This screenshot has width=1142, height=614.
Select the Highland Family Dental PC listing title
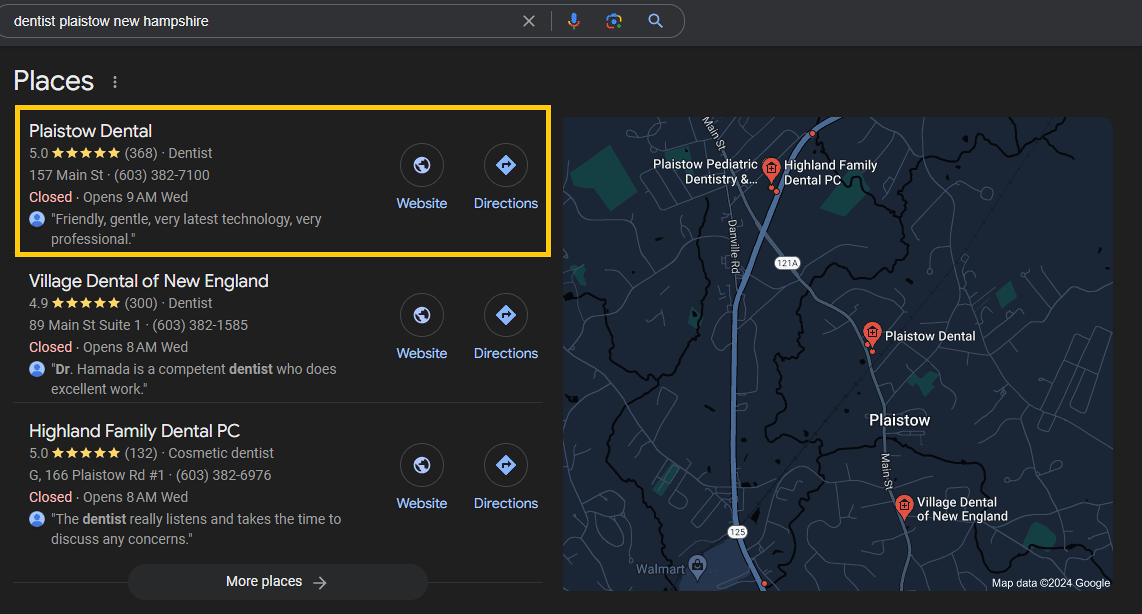coord(134,431)
